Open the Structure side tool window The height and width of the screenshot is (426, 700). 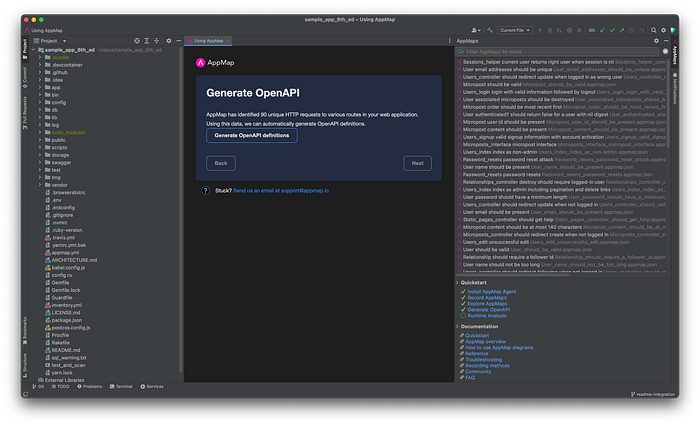25,365
